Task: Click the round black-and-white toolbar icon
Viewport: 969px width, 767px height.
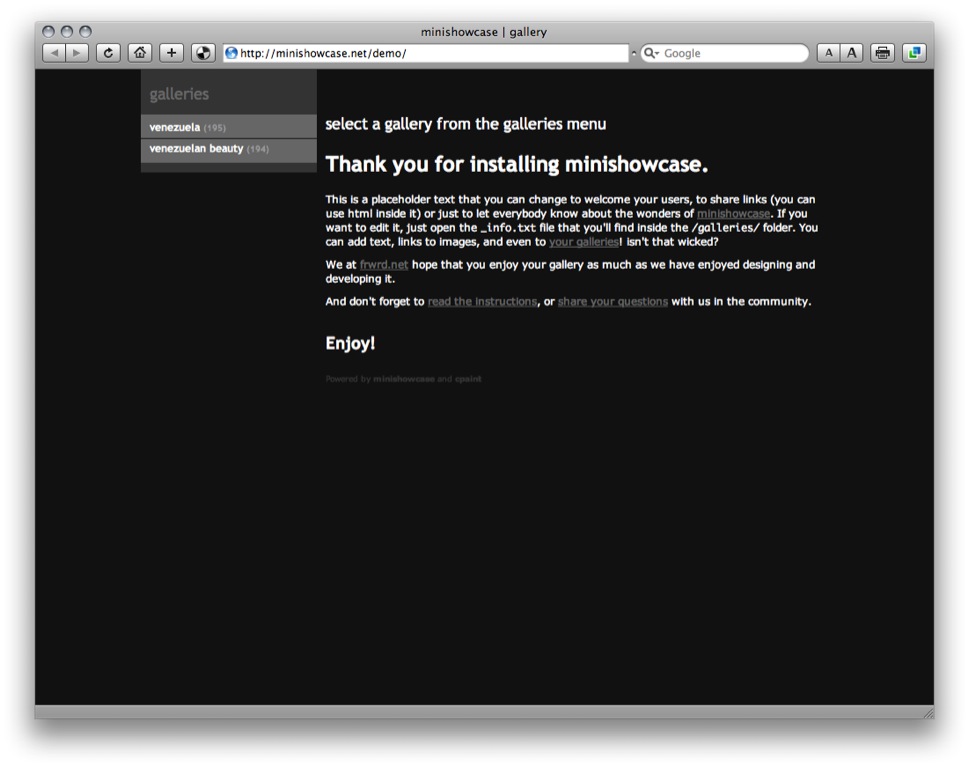Action: coord(203,53)
